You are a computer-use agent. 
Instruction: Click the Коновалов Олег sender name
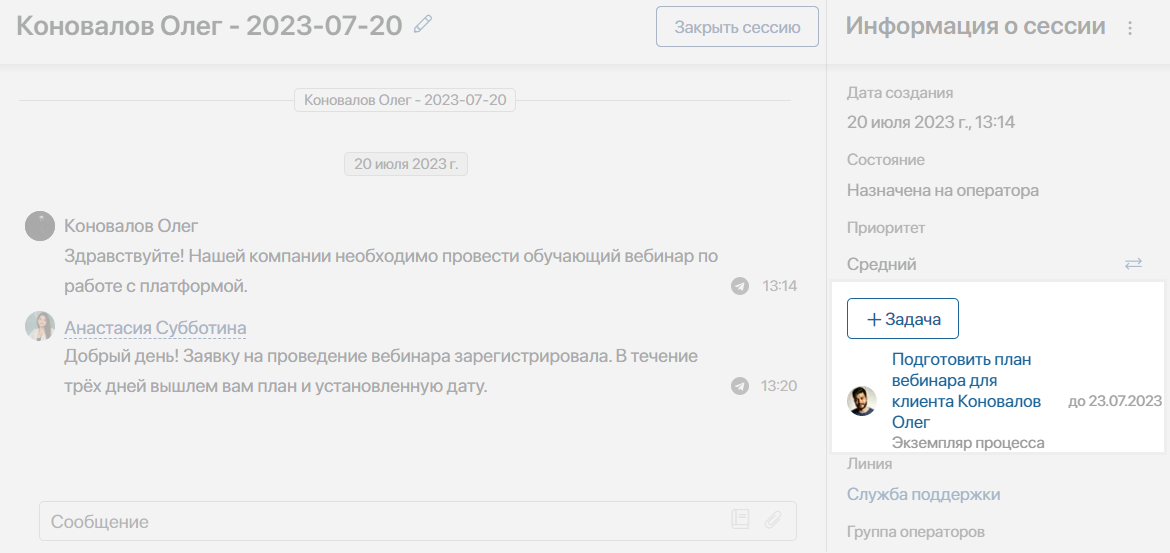[131, 226]
